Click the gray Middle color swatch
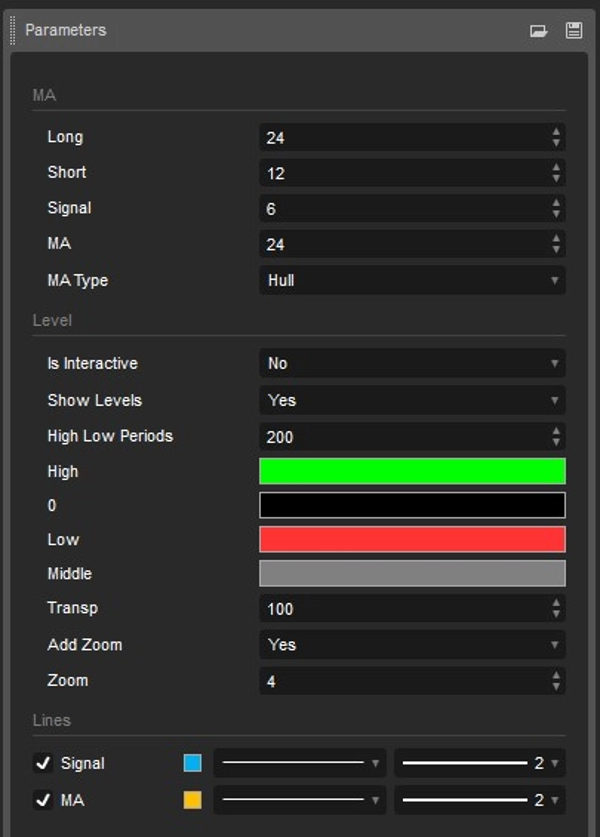The width and height of the screenshot is (600, 837). point(412,574)
